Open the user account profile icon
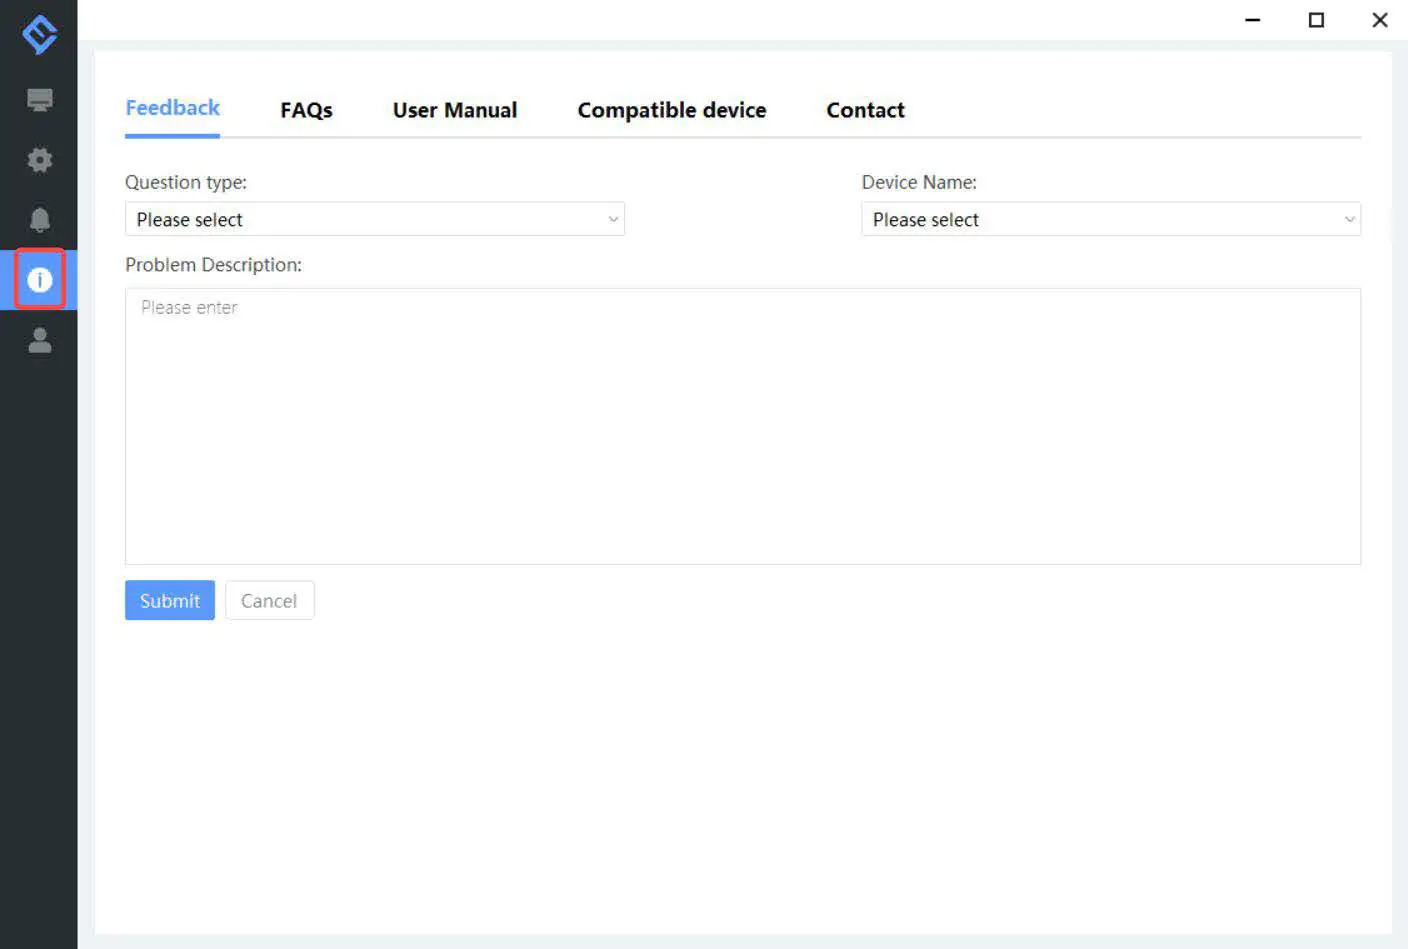This screenshot has width=1408, height=949. point(40,340)
